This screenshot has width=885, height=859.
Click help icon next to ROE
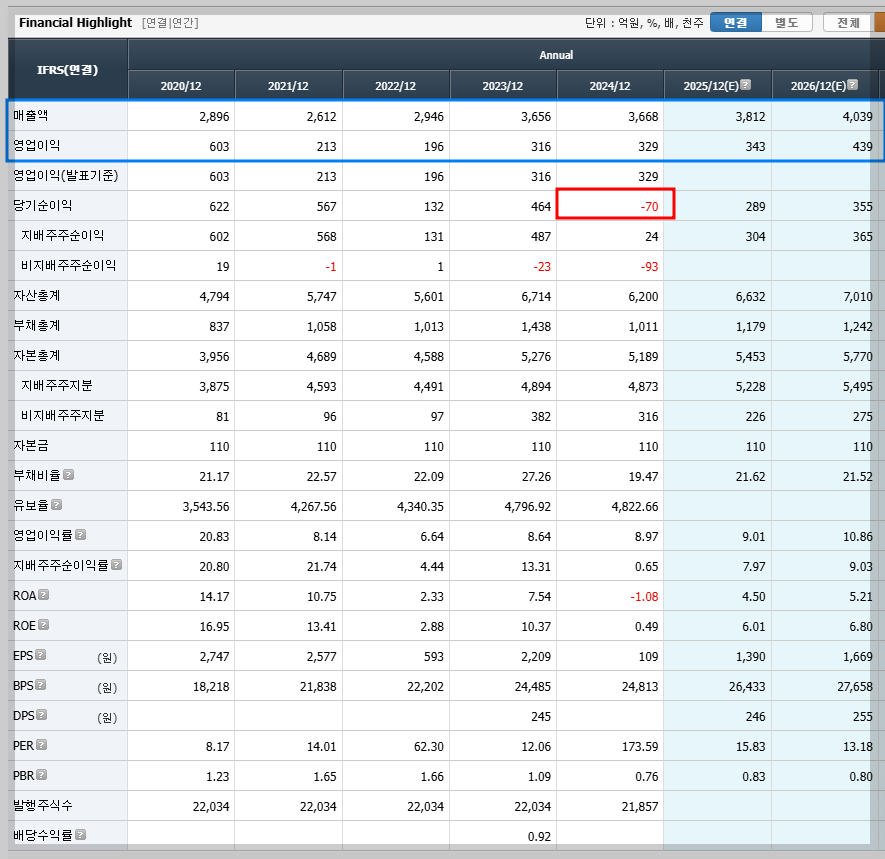43,625
